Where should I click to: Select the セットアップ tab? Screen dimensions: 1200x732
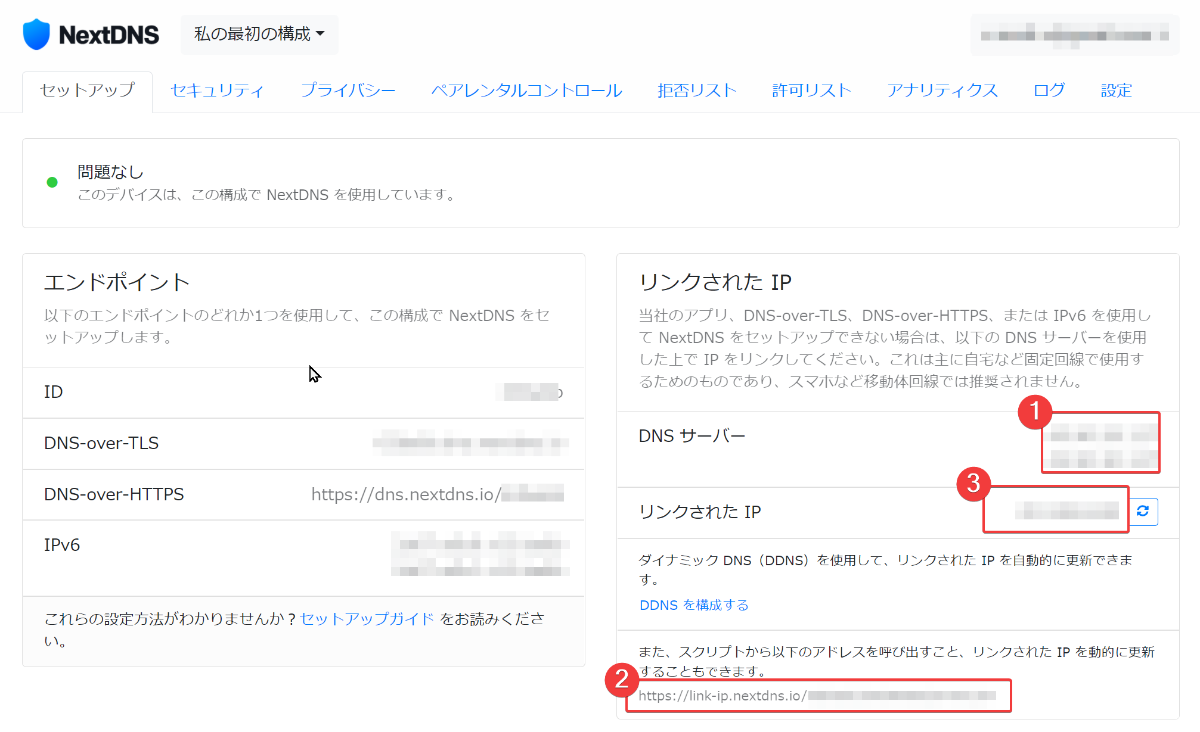[x=87, y=90]
